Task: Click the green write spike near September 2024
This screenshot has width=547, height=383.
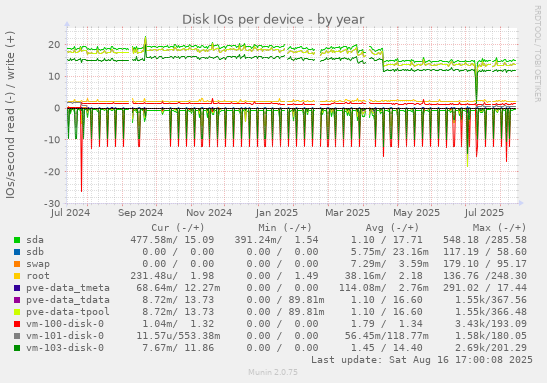Action: click(x=145, y=47)
